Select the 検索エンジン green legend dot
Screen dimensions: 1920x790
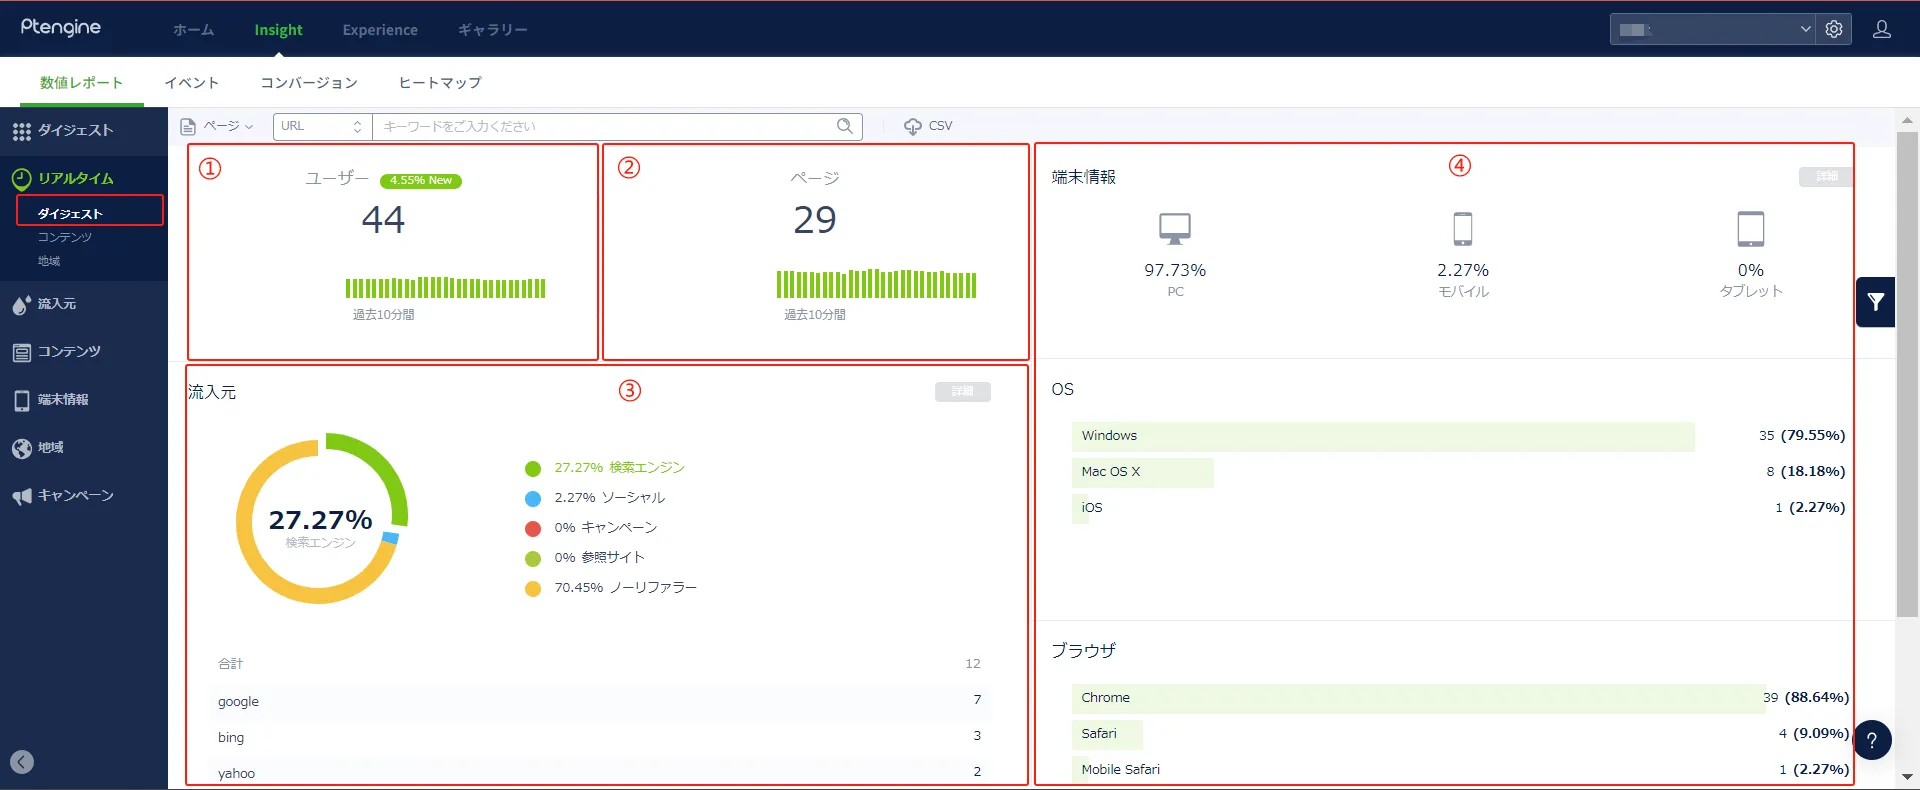[x=533, y=468]
